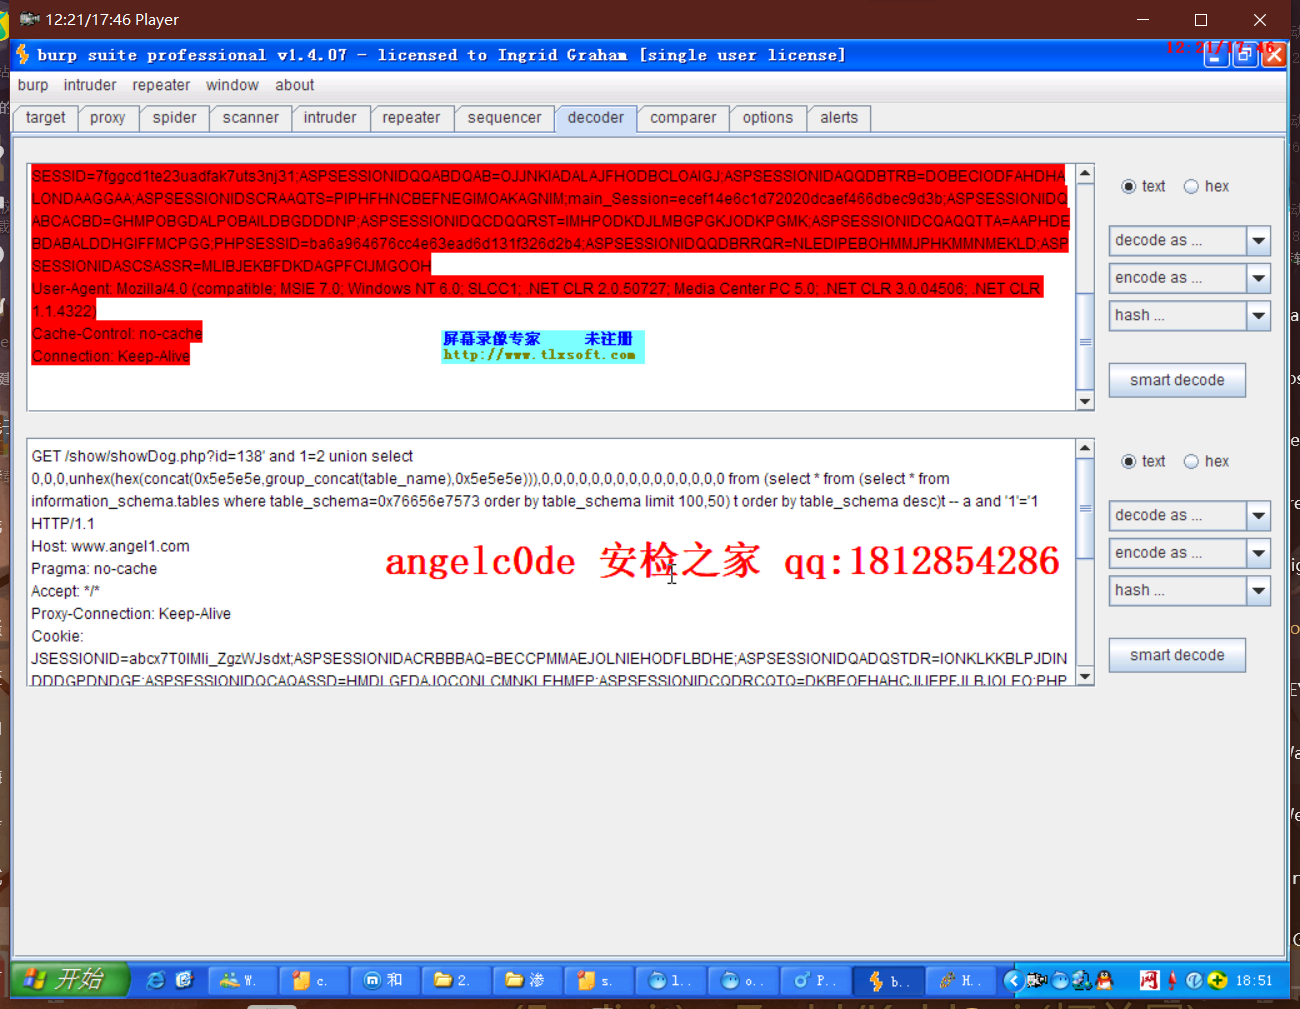1300x1009 pixels.
Task: Select the lower panel 'hex' radio button
Action: click(1191, 461)
